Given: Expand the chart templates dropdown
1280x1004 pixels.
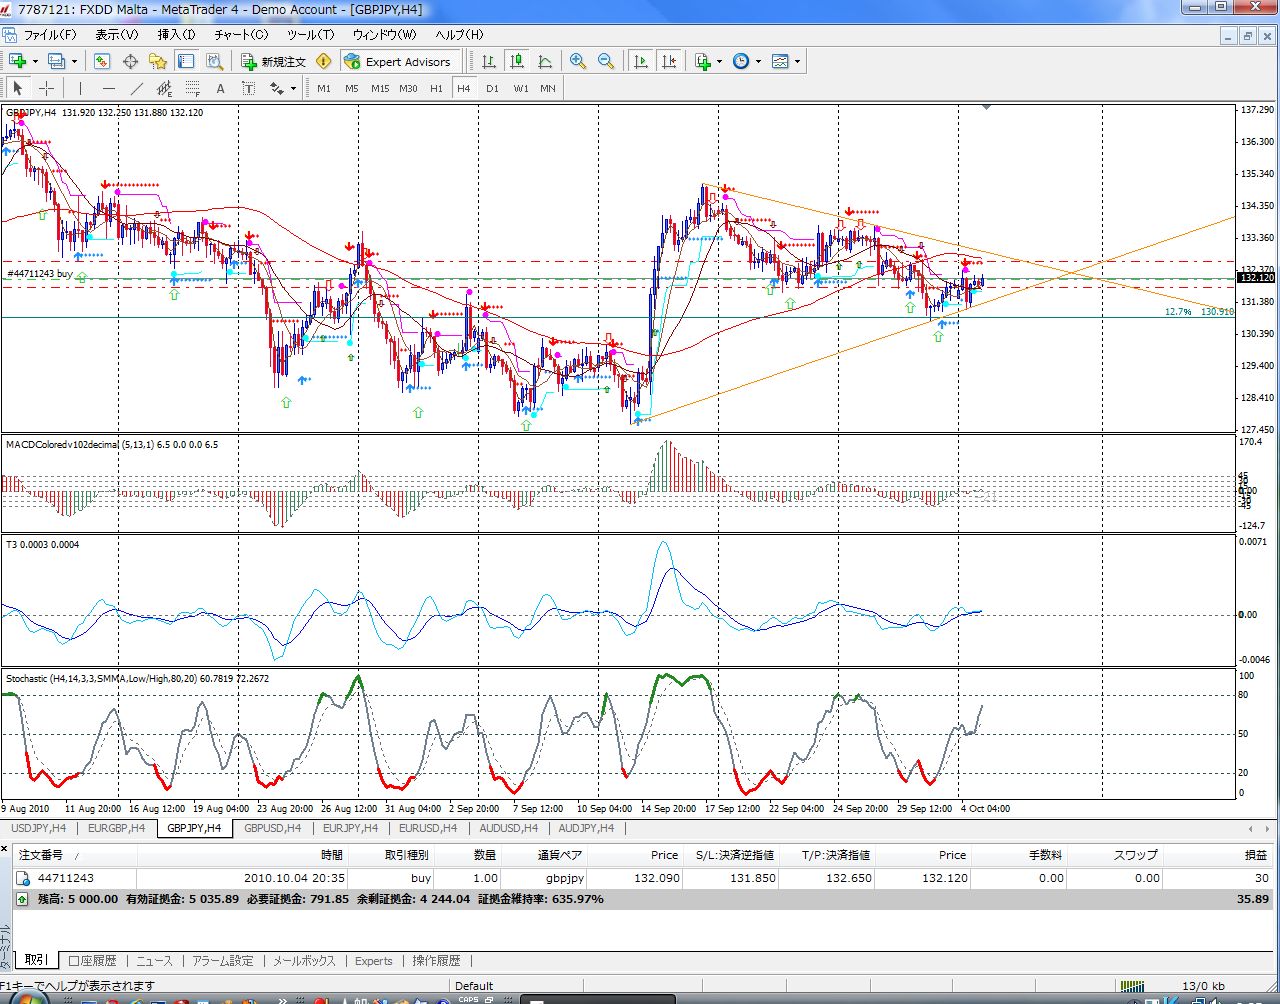Looking at the screenshot, I should 797,61.
